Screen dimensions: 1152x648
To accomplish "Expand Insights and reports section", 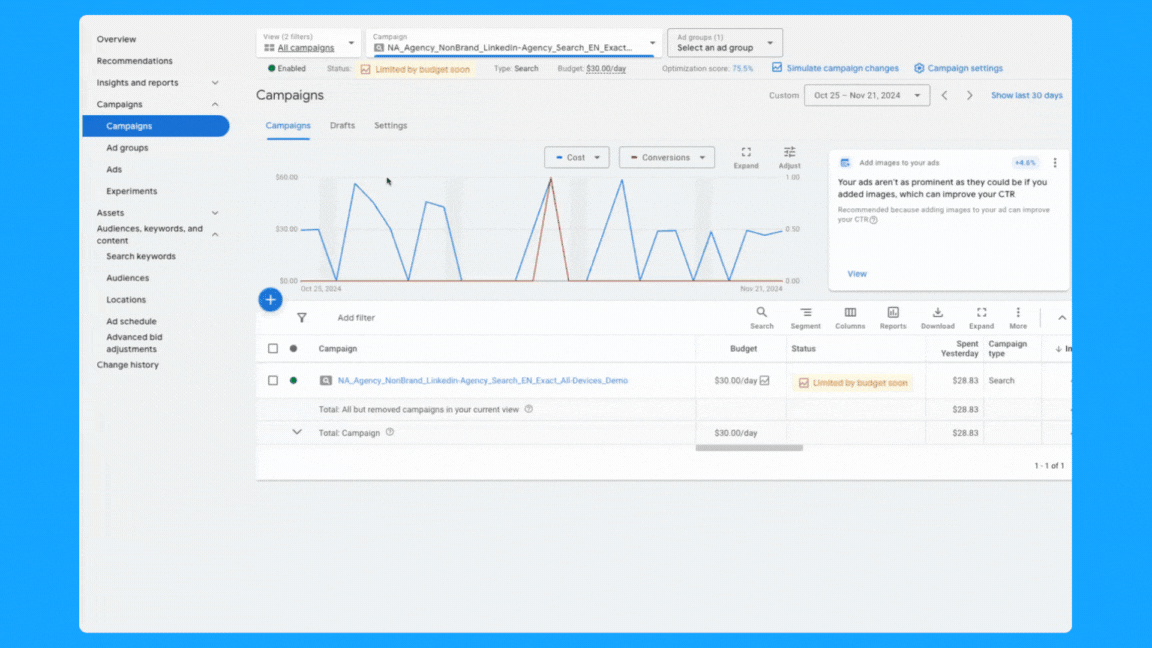I will point(215,83).
